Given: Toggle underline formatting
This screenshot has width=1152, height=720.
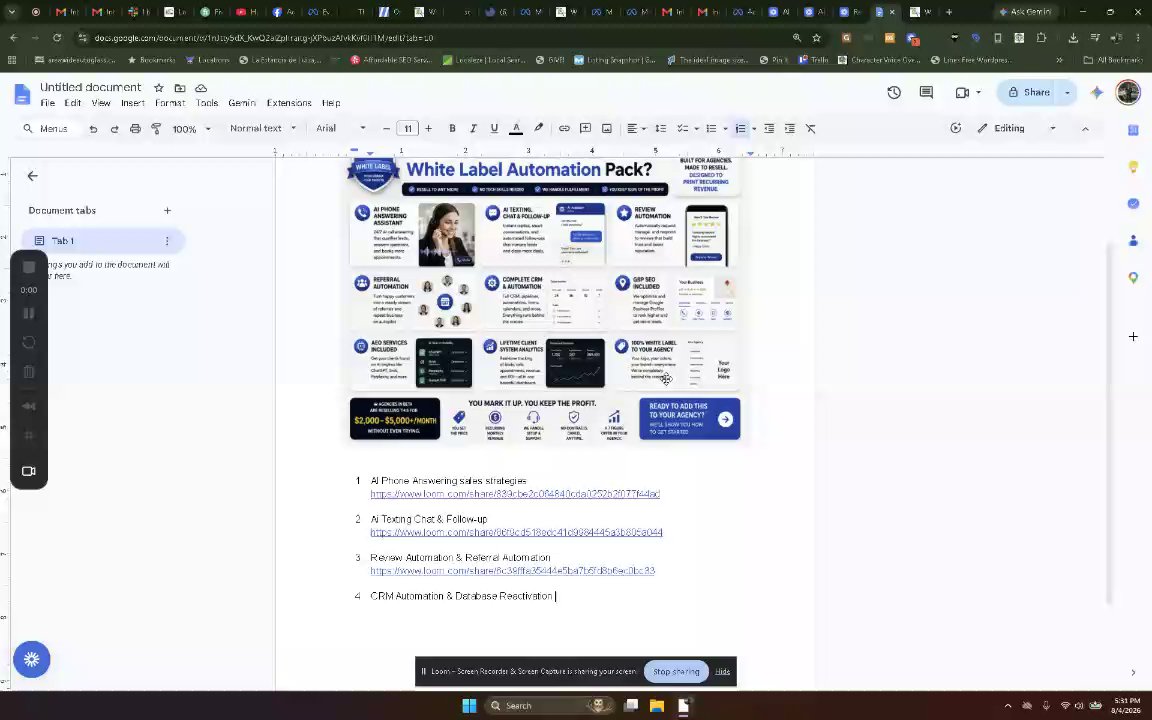Looking at the screenshot, I should tap(494, 129).
